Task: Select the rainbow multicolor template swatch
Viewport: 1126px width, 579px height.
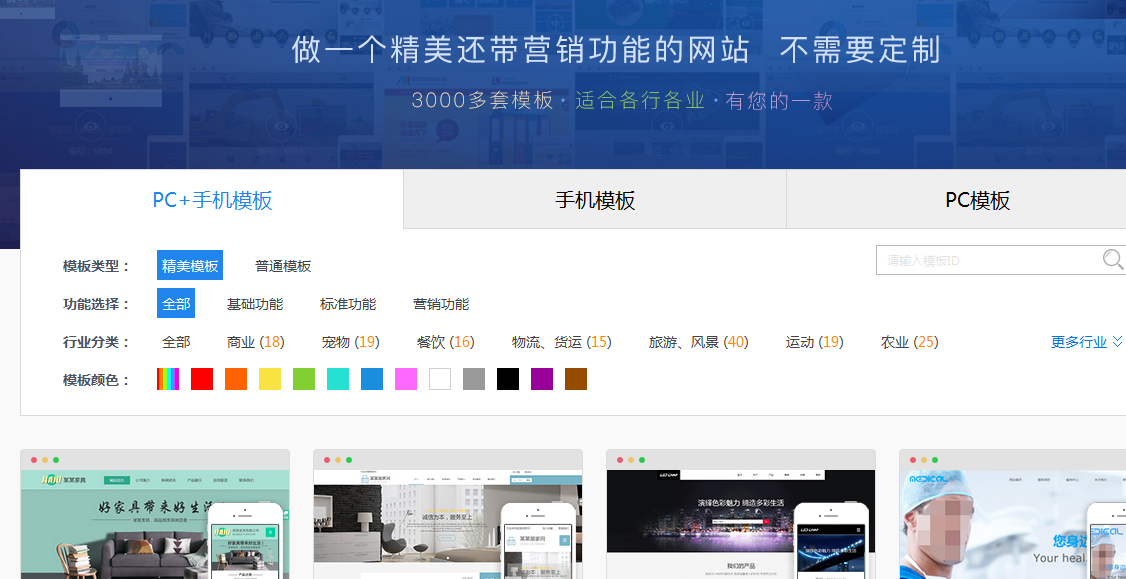Action: [168, 379]
